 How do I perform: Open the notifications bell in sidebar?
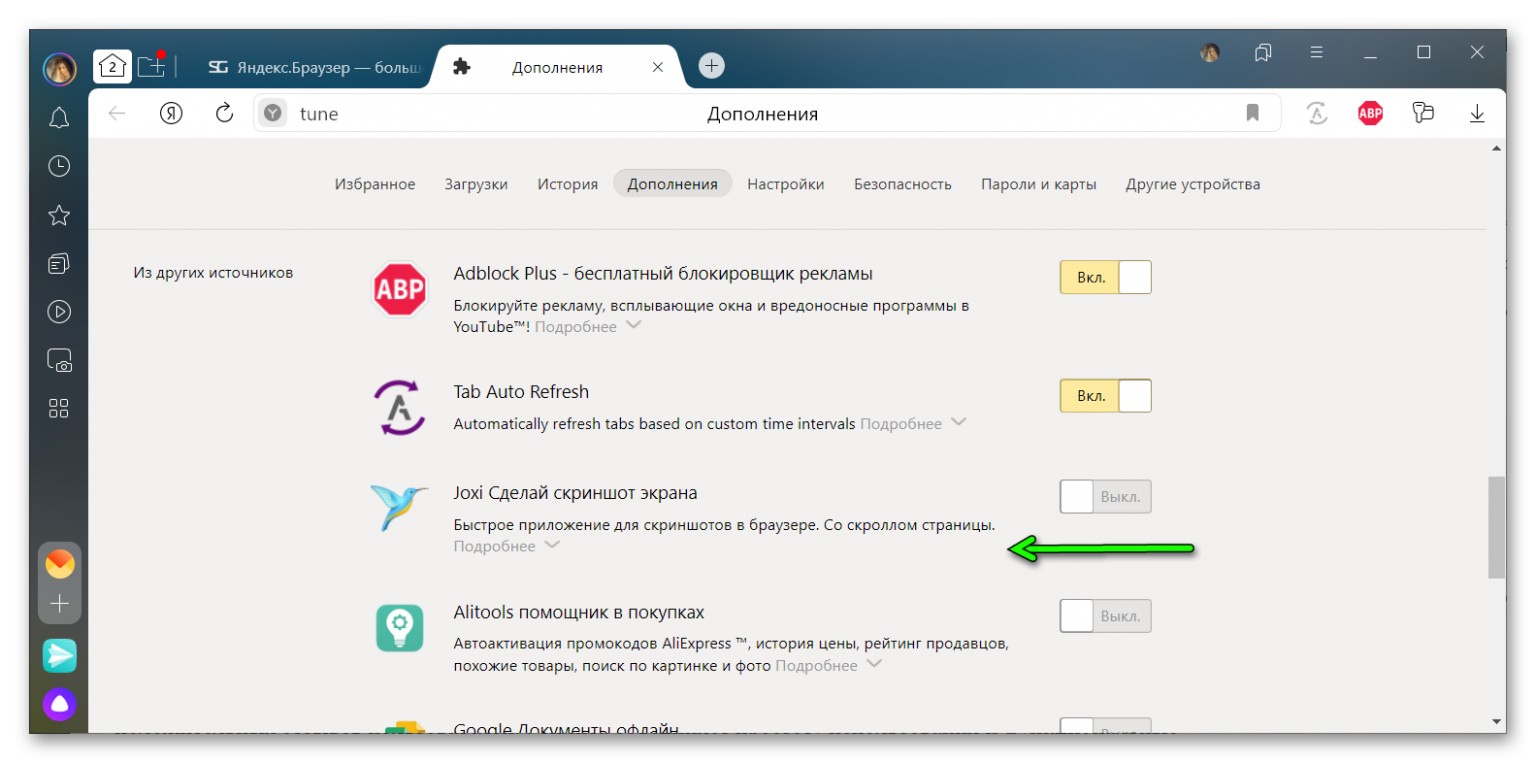pyautogui.click(x=59, y=118)
